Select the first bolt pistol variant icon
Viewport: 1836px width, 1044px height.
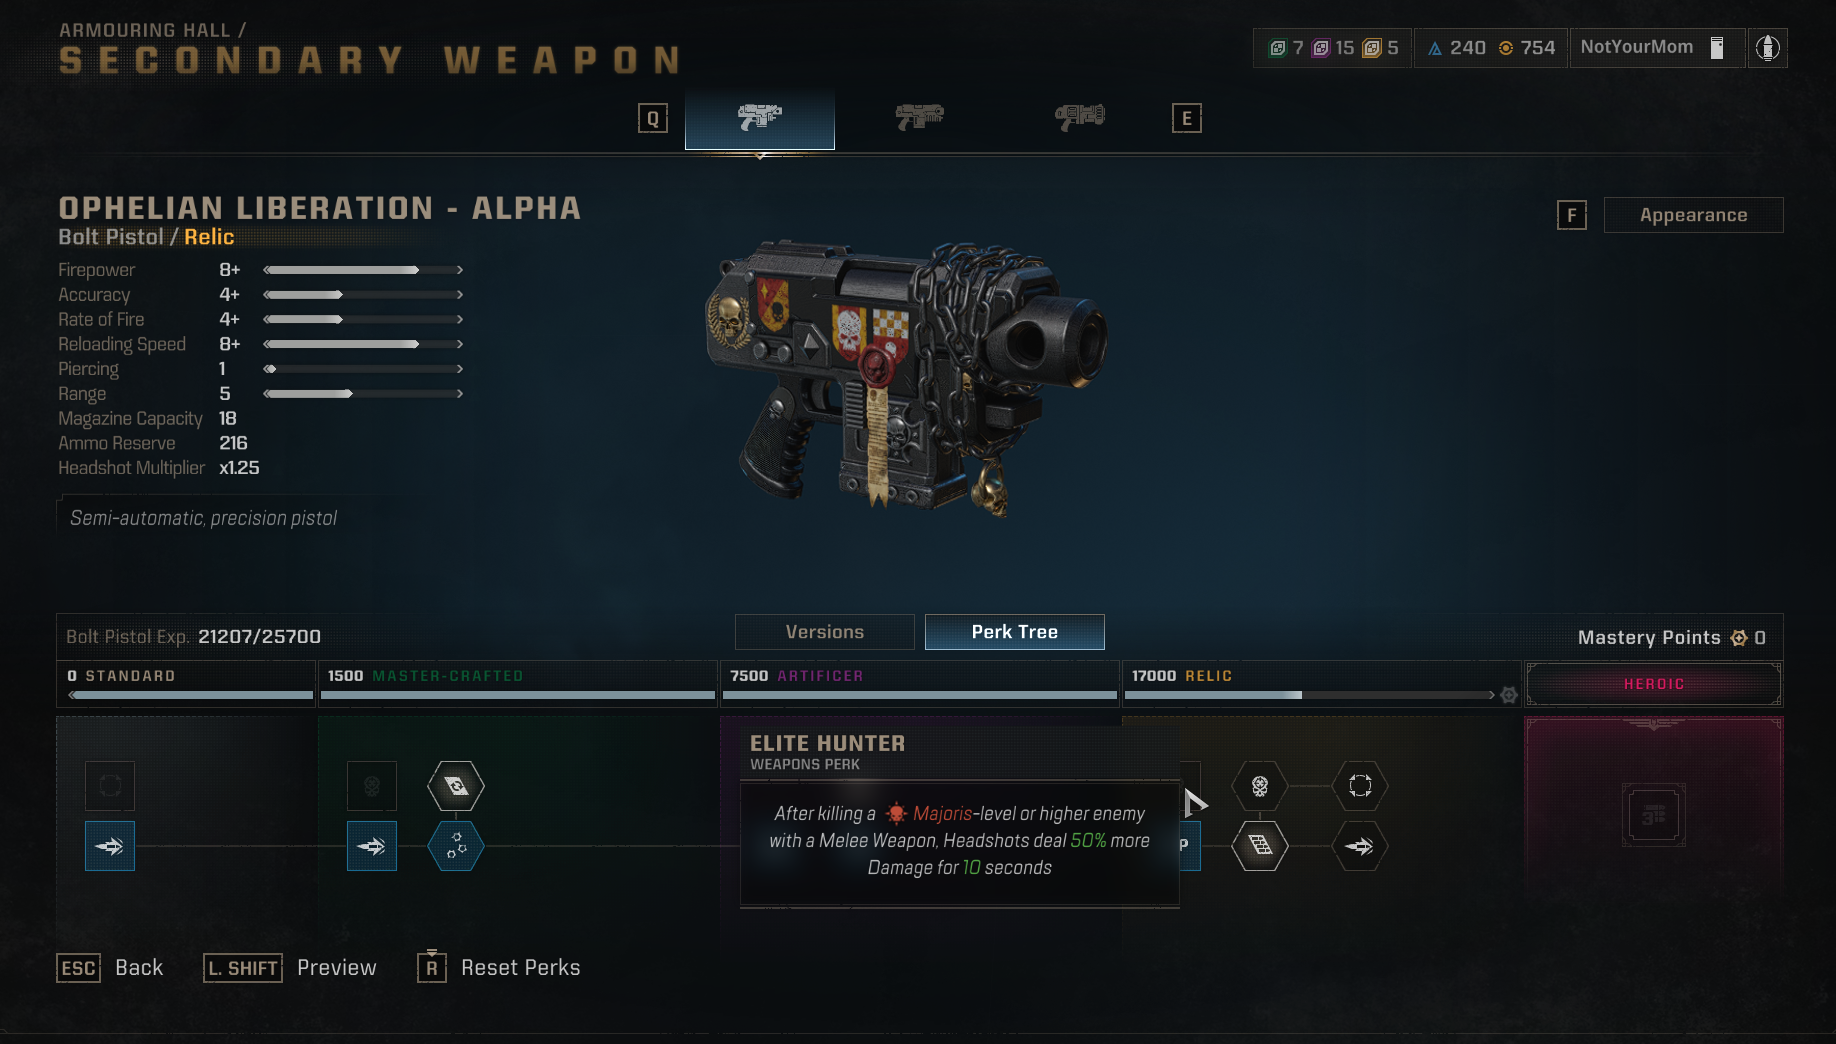coord(760,118)
